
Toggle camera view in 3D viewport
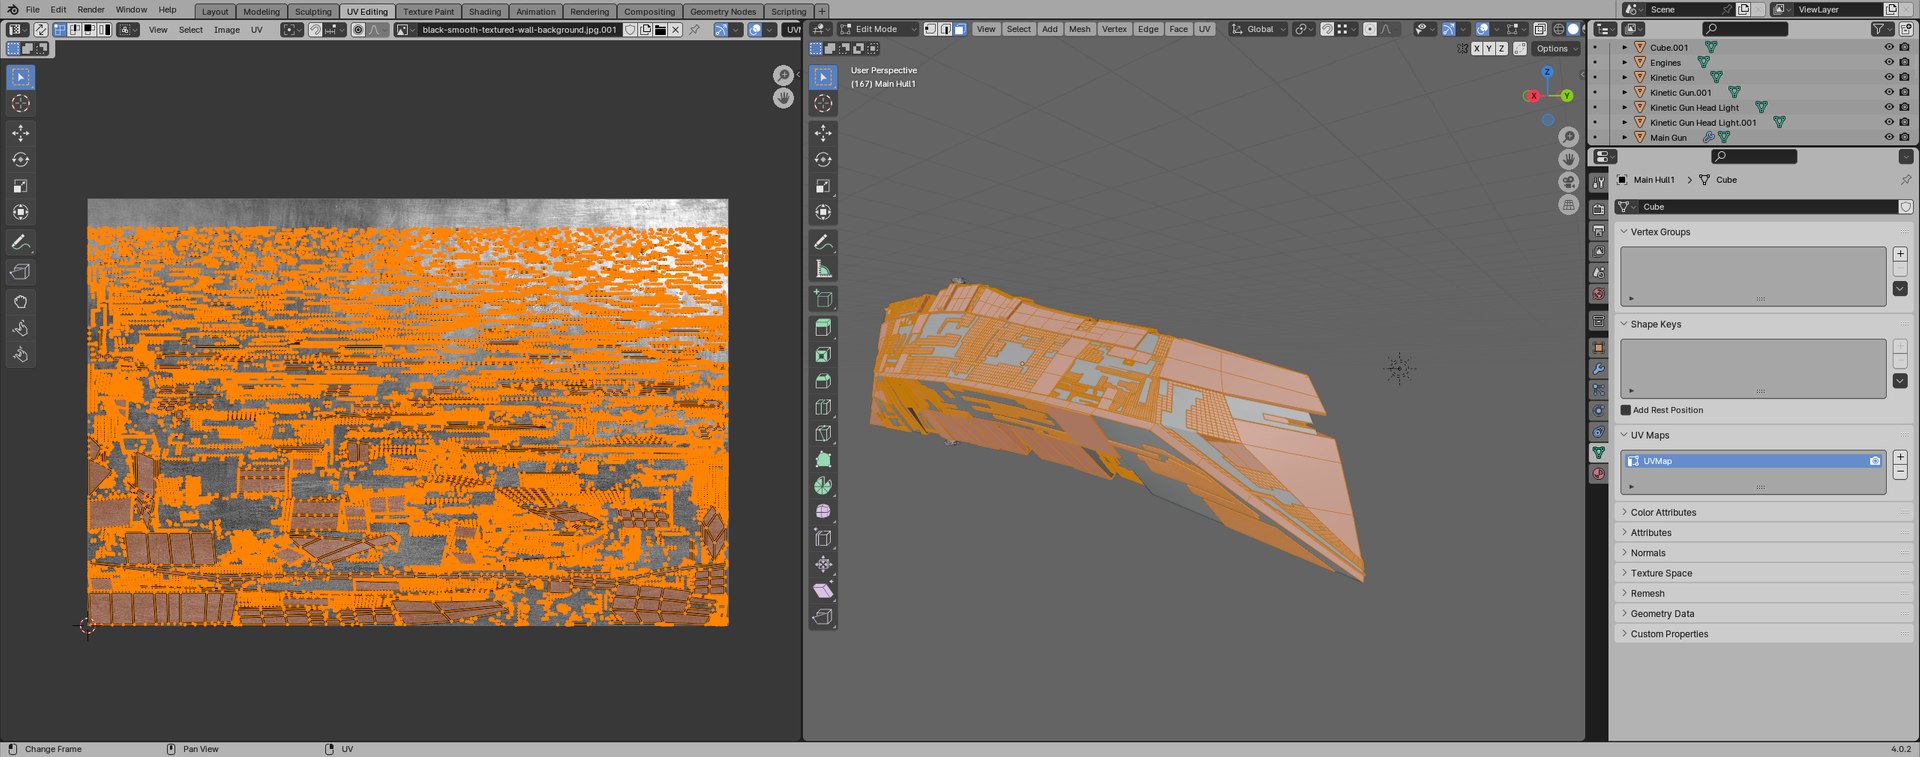1568,182
